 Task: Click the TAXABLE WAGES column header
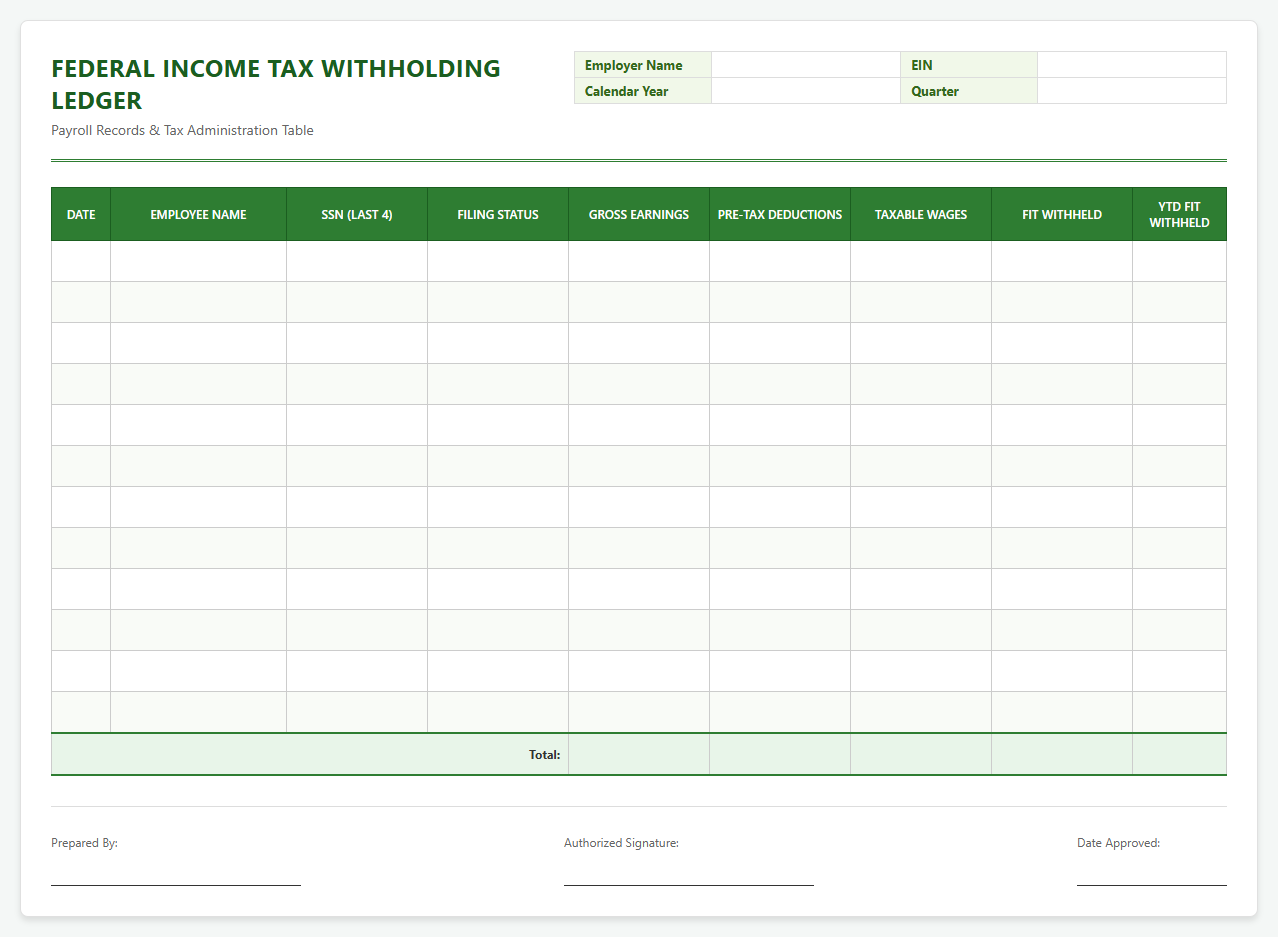tap(921, 214)
